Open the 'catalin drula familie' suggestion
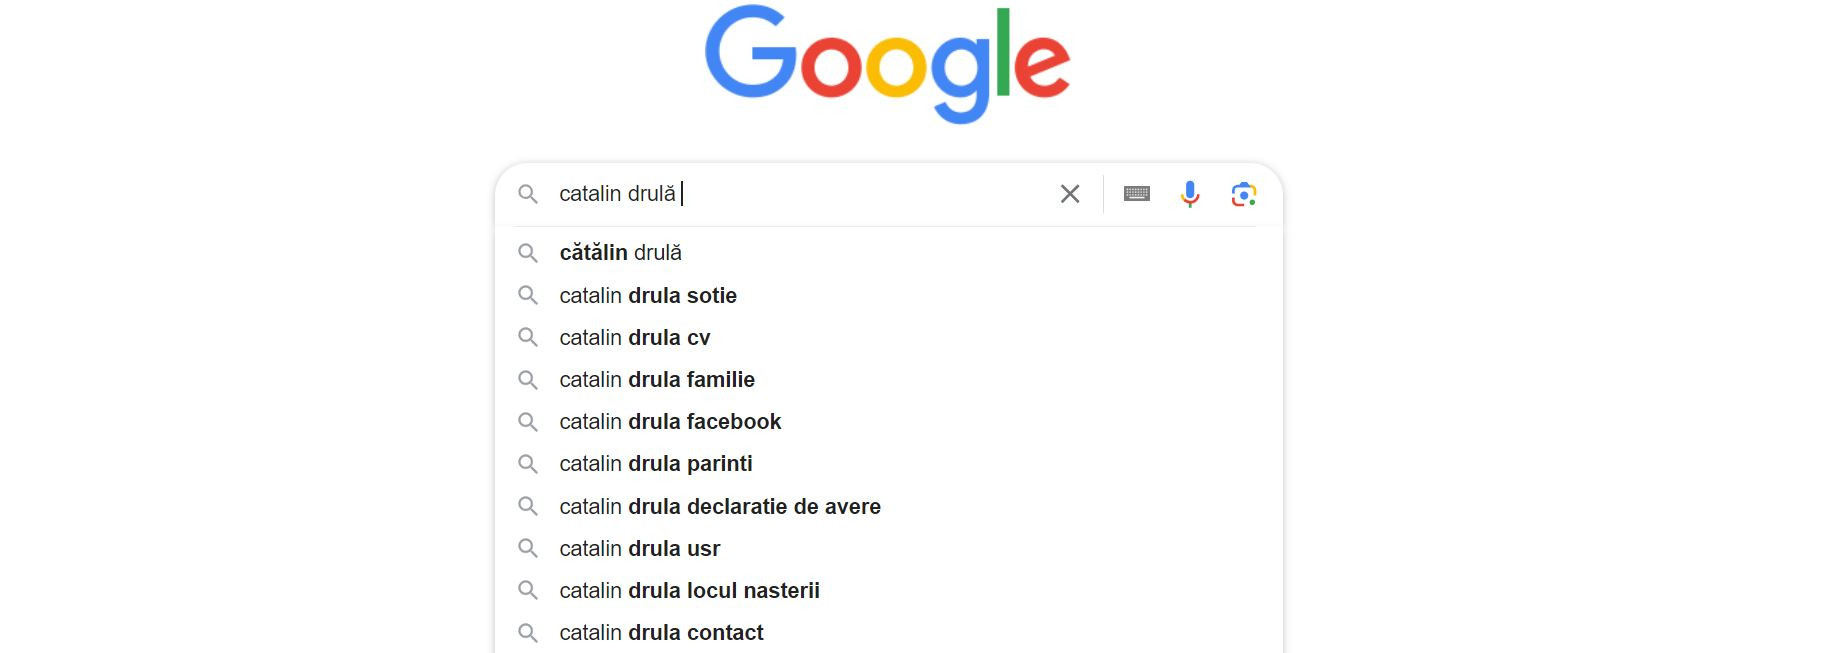The height and width of the screenshot is (653, 1830). tap(657, 379)
